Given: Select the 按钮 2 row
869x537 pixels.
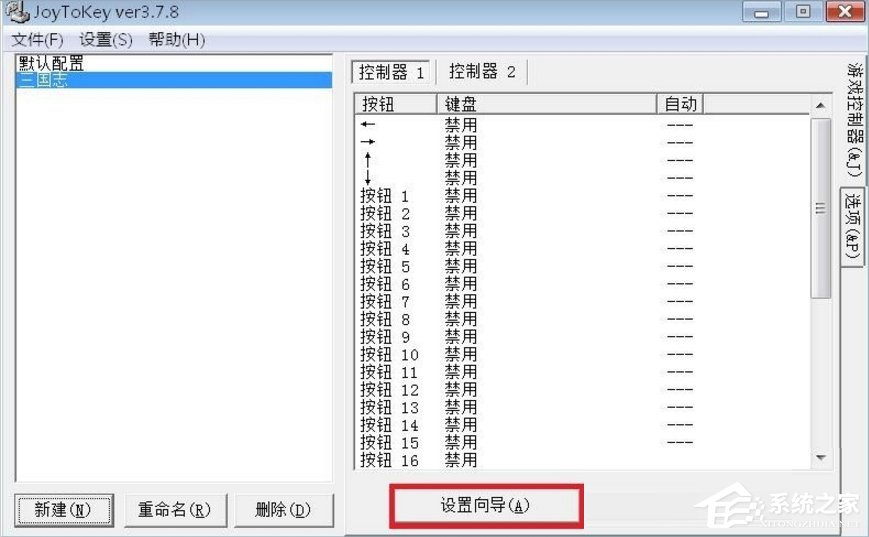Looking at the screenshot, I should click(x=582, y=213).
